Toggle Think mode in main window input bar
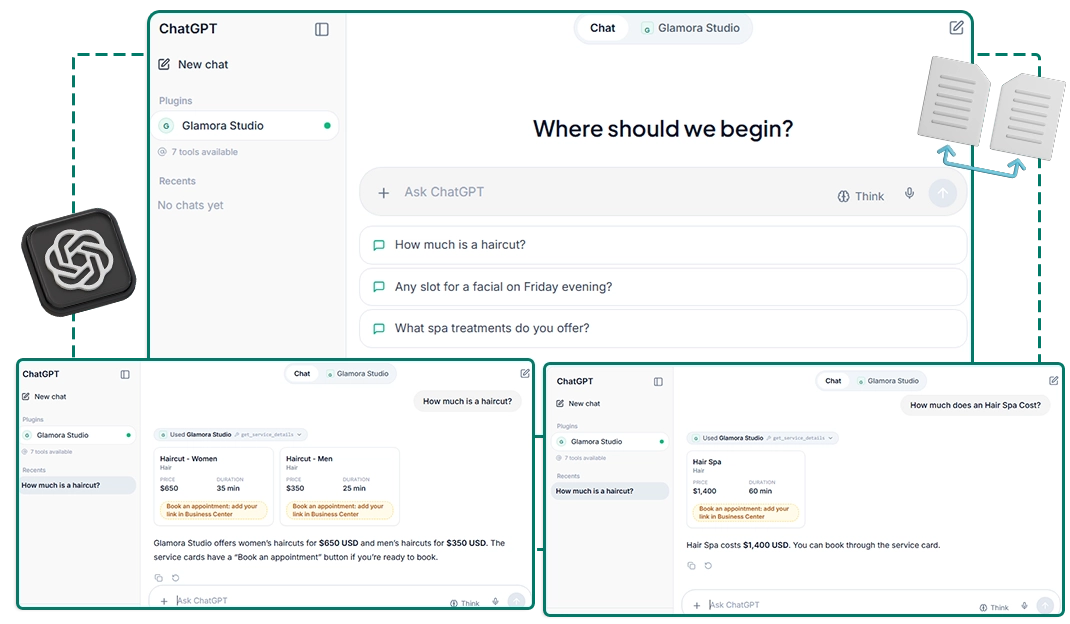 tap(861, 196)
